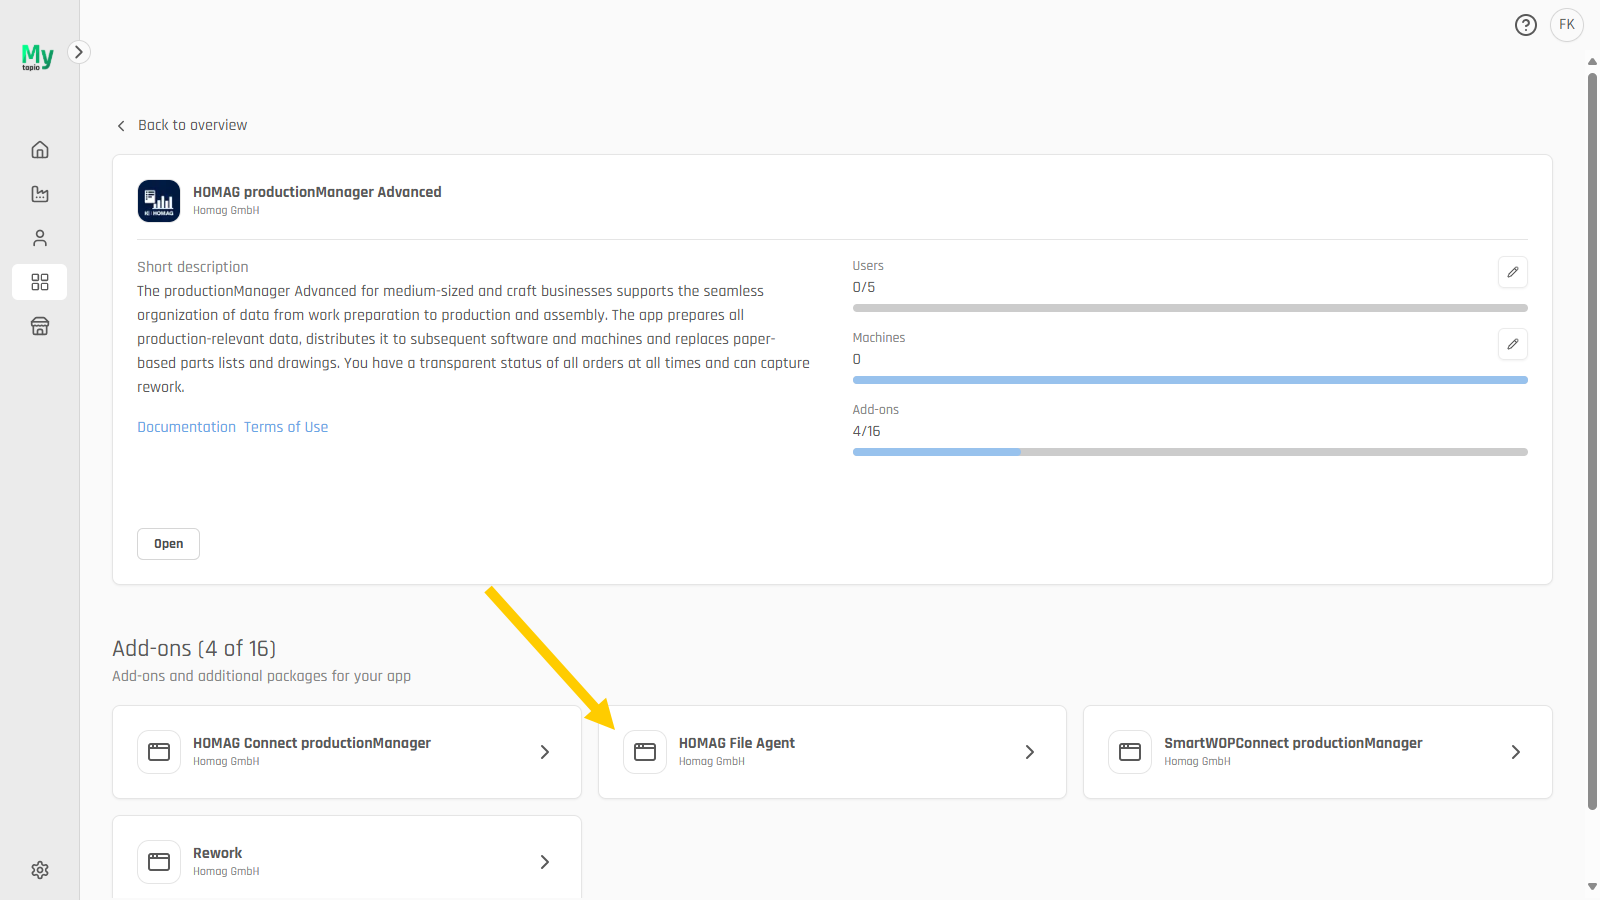Viewport: 1600px width, 900px height.
Task: Go back to overview
Action: pyautogui.click(x=192, y=125)
